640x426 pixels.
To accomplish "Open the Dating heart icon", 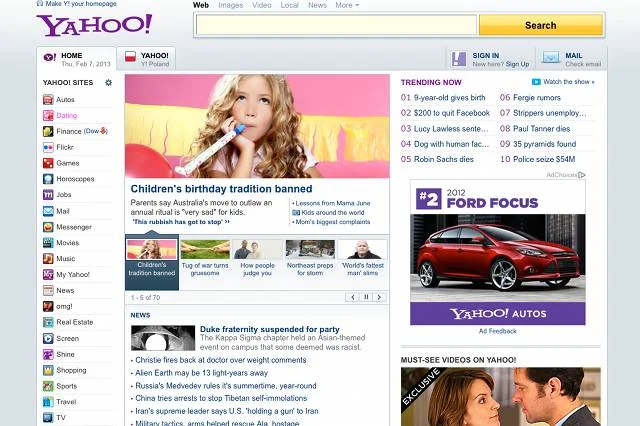I will (x=48, y=115).
